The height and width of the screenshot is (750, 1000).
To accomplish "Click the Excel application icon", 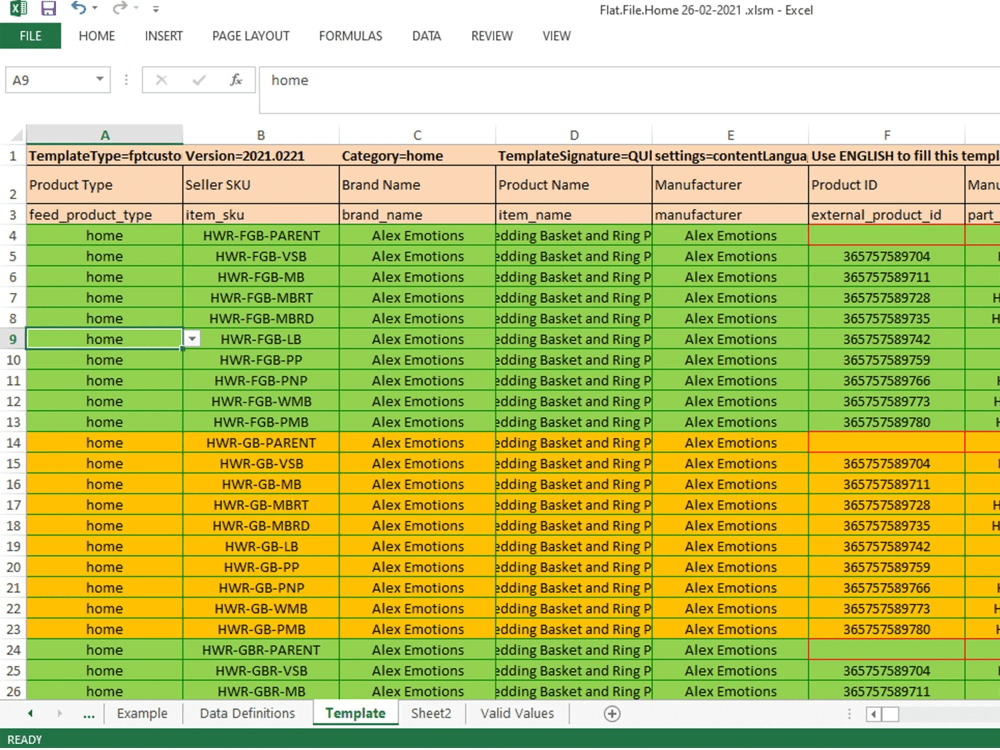I will coord(18,8).
